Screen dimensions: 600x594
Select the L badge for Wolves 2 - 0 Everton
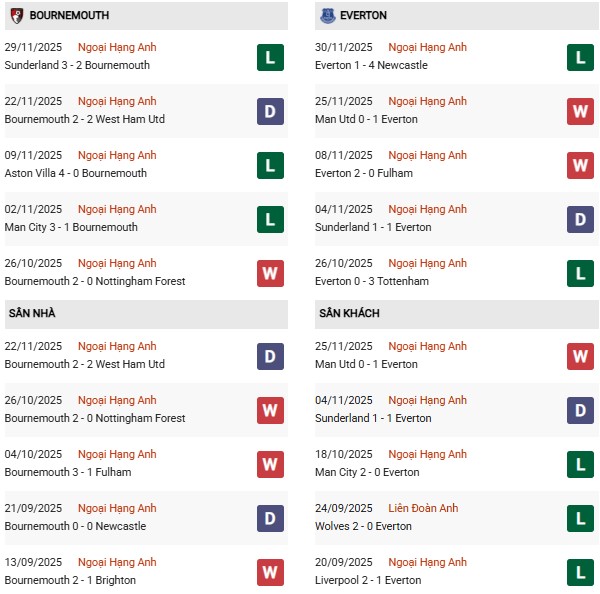pyautogui.click(x=580, y=518)
